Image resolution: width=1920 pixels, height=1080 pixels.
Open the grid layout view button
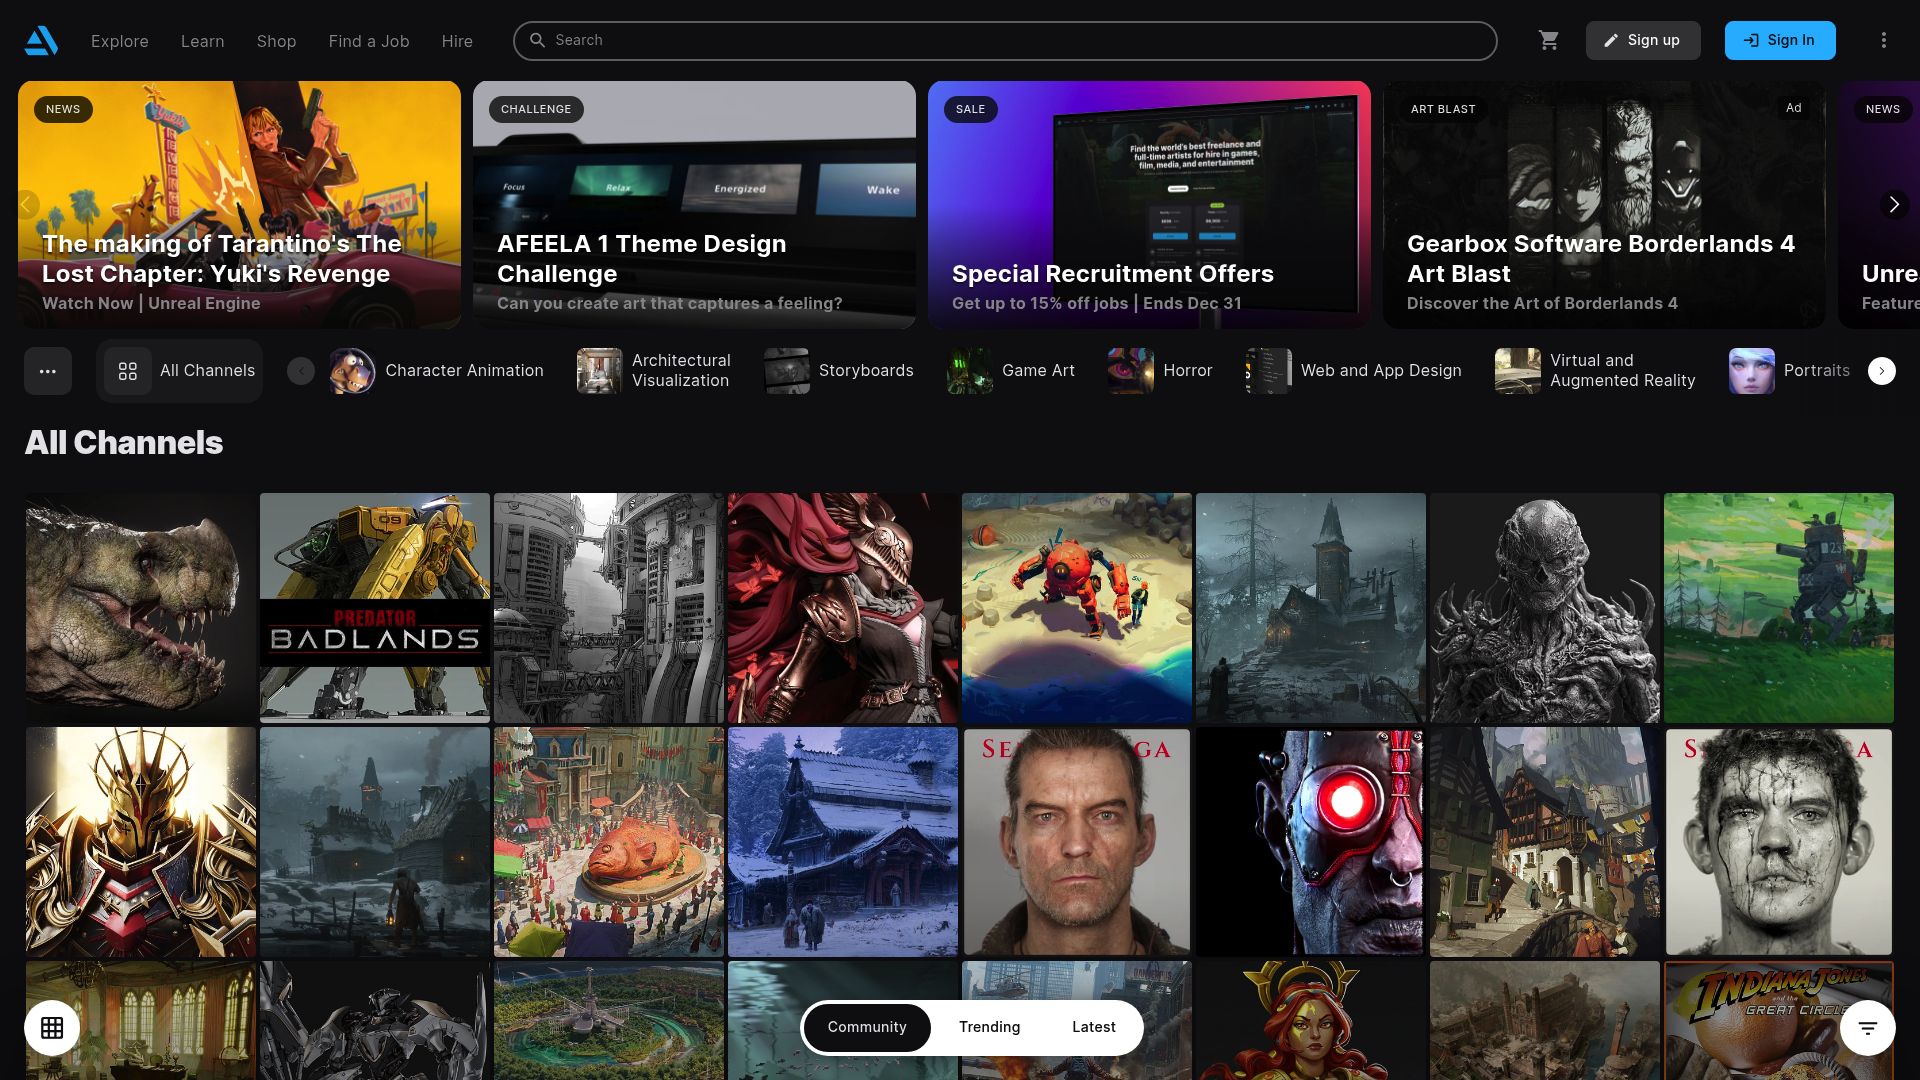(52, 1027)
